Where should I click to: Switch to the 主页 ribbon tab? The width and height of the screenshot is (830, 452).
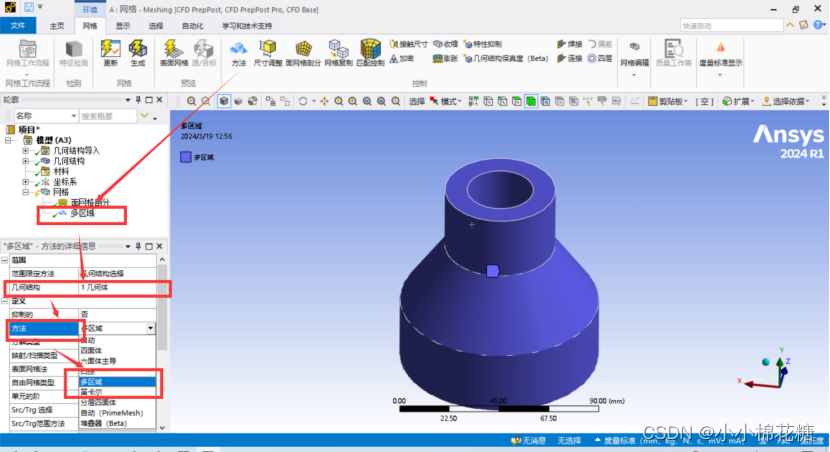pyautogui.click(x=57, y=25)
